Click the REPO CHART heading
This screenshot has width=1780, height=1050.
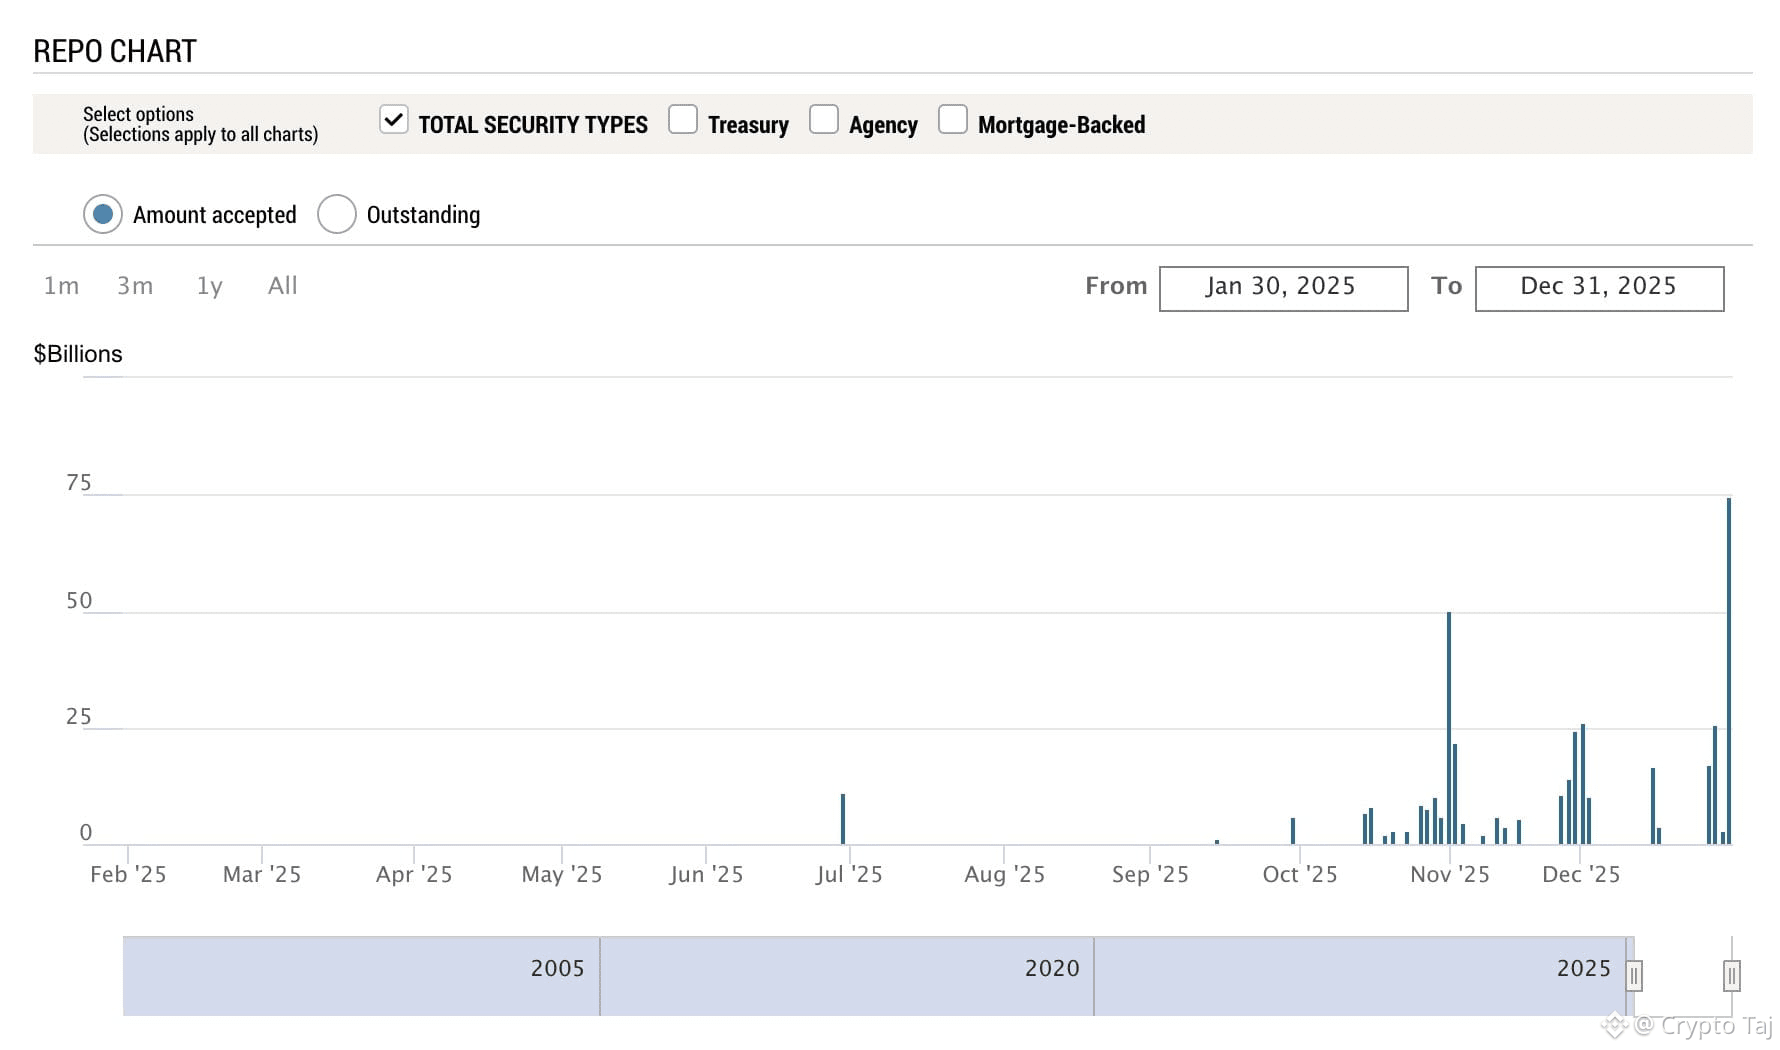click(x=115, y=51)
